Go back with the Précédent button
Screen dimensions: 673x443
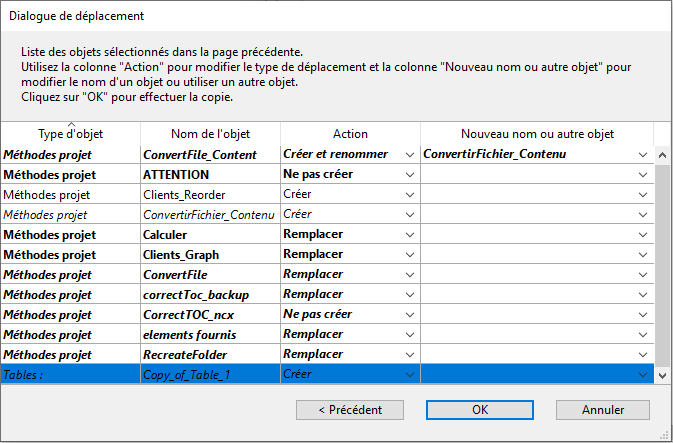coord(350,410)
